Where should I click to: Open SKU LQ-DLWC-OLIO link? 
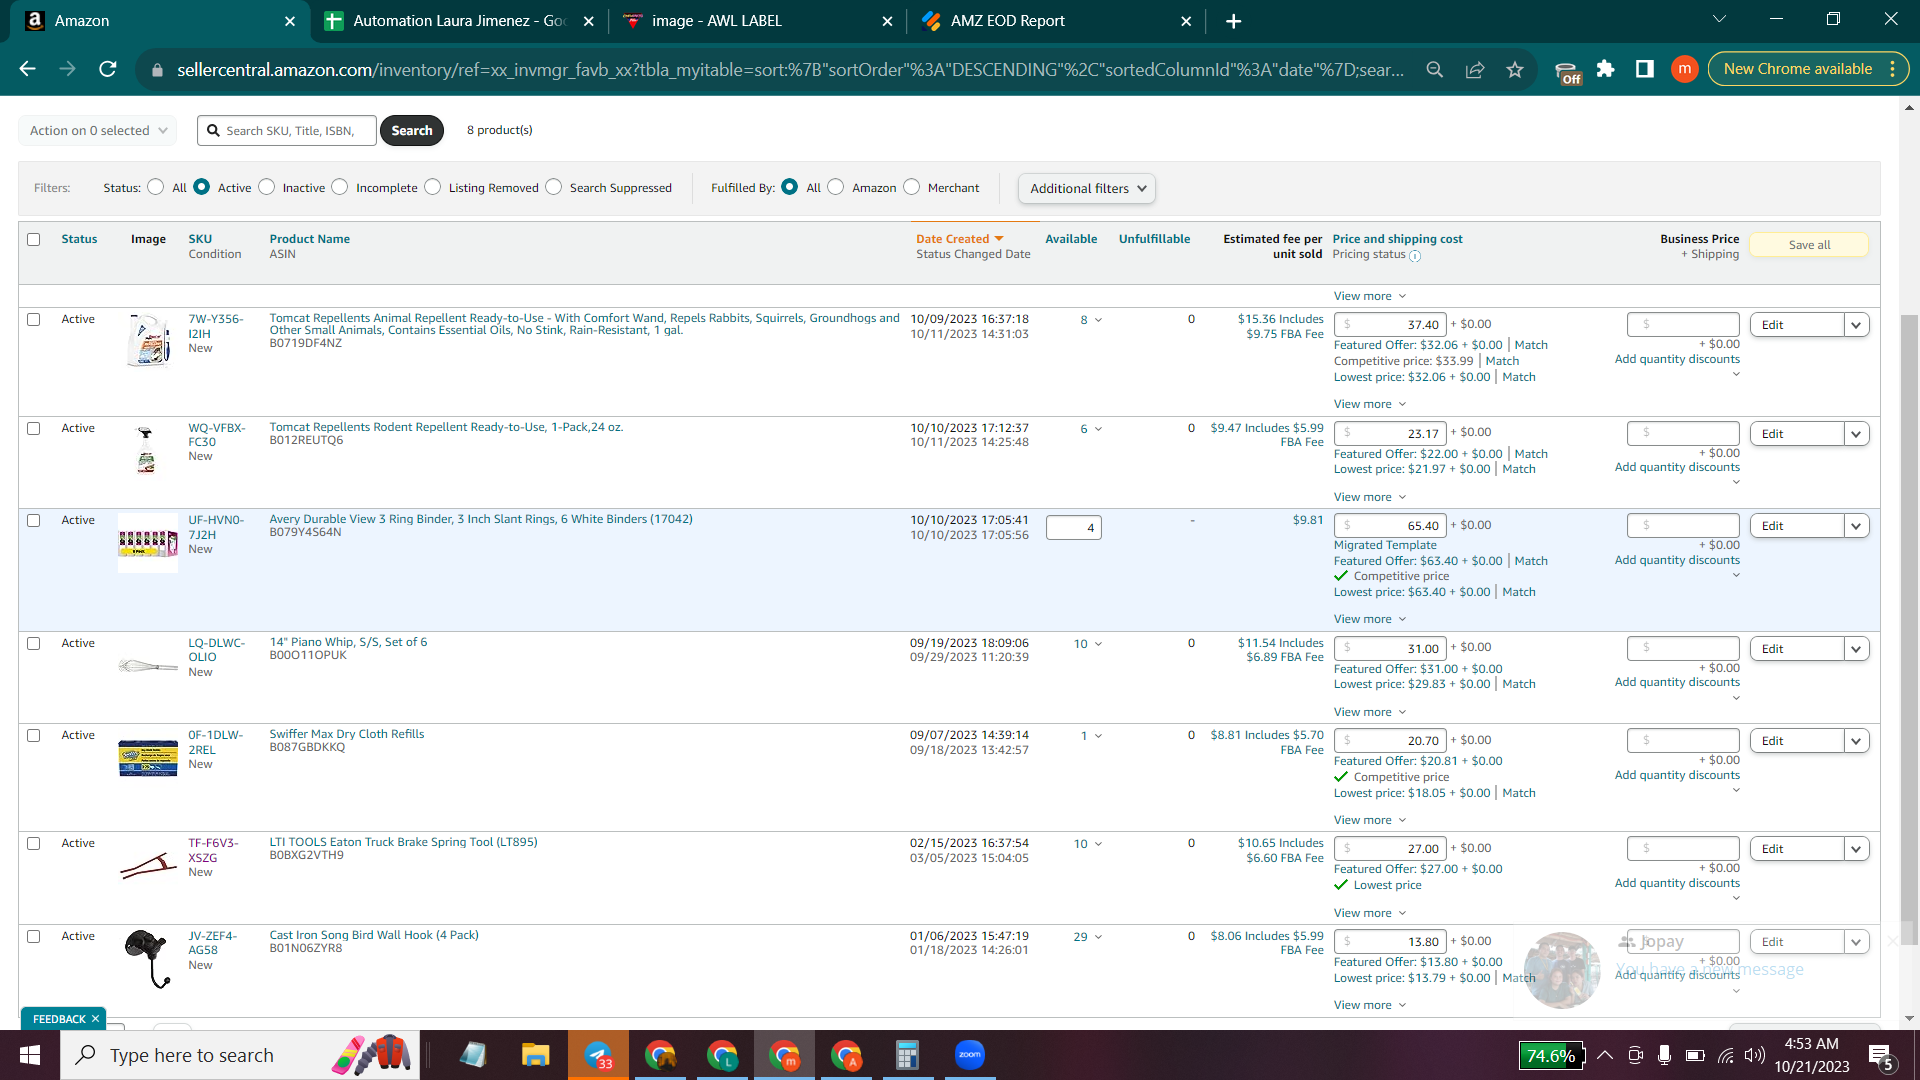[x=216, y=650]
